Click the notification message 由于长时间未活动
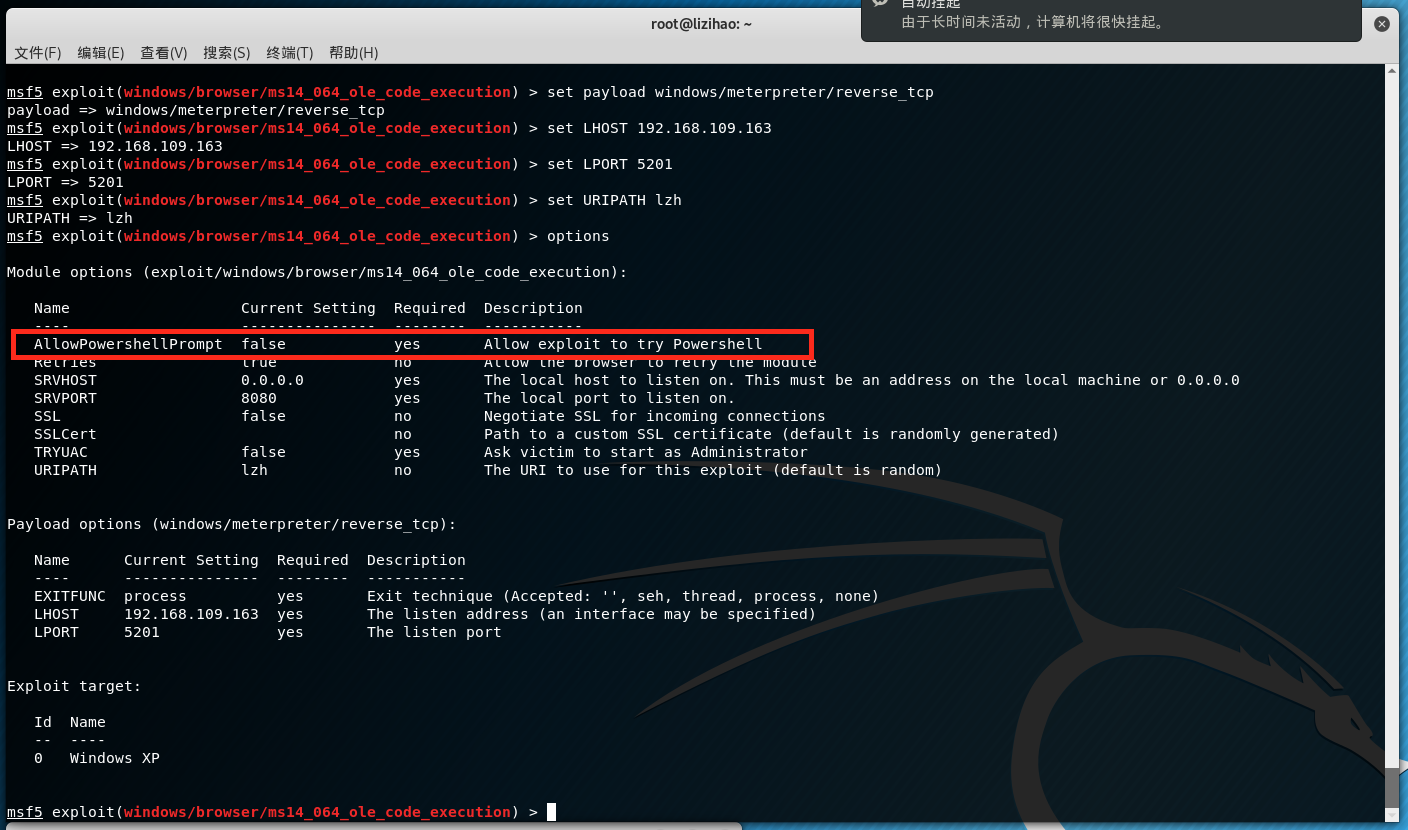The image size is (1408, 830). [1033, 22]
